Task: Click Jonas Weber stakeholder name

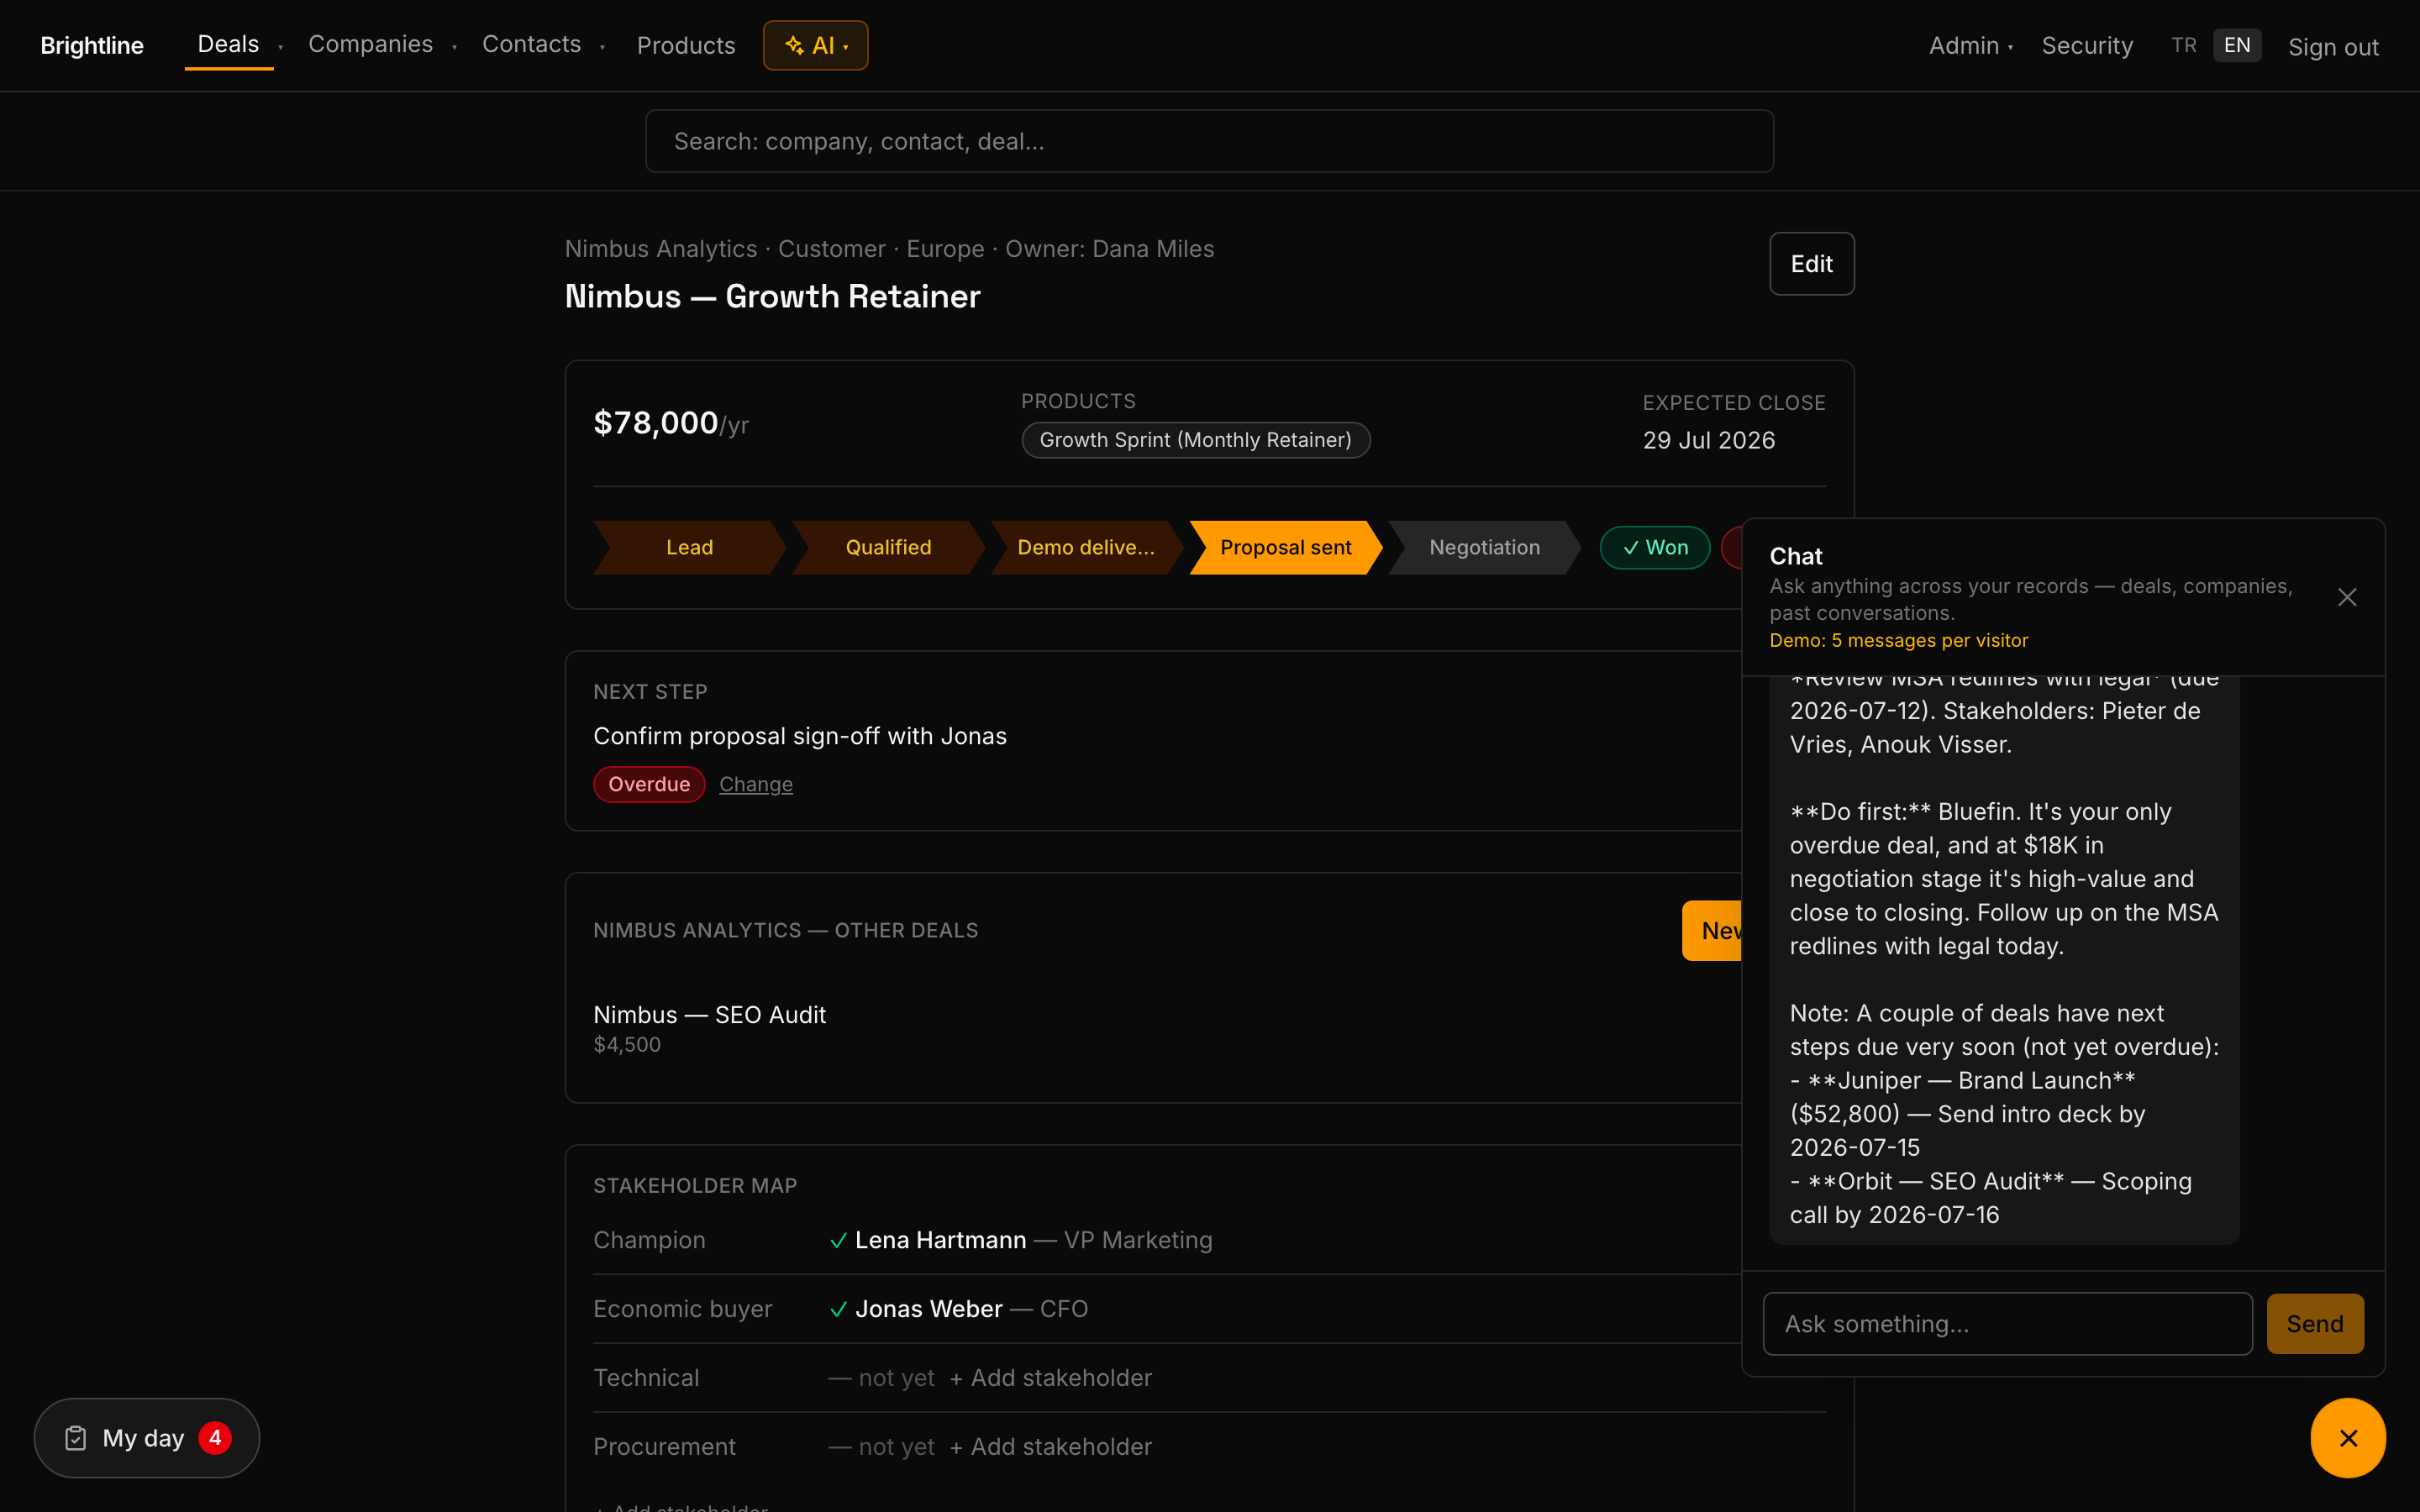Action: pyautogui.click(x=928, y=1309)
